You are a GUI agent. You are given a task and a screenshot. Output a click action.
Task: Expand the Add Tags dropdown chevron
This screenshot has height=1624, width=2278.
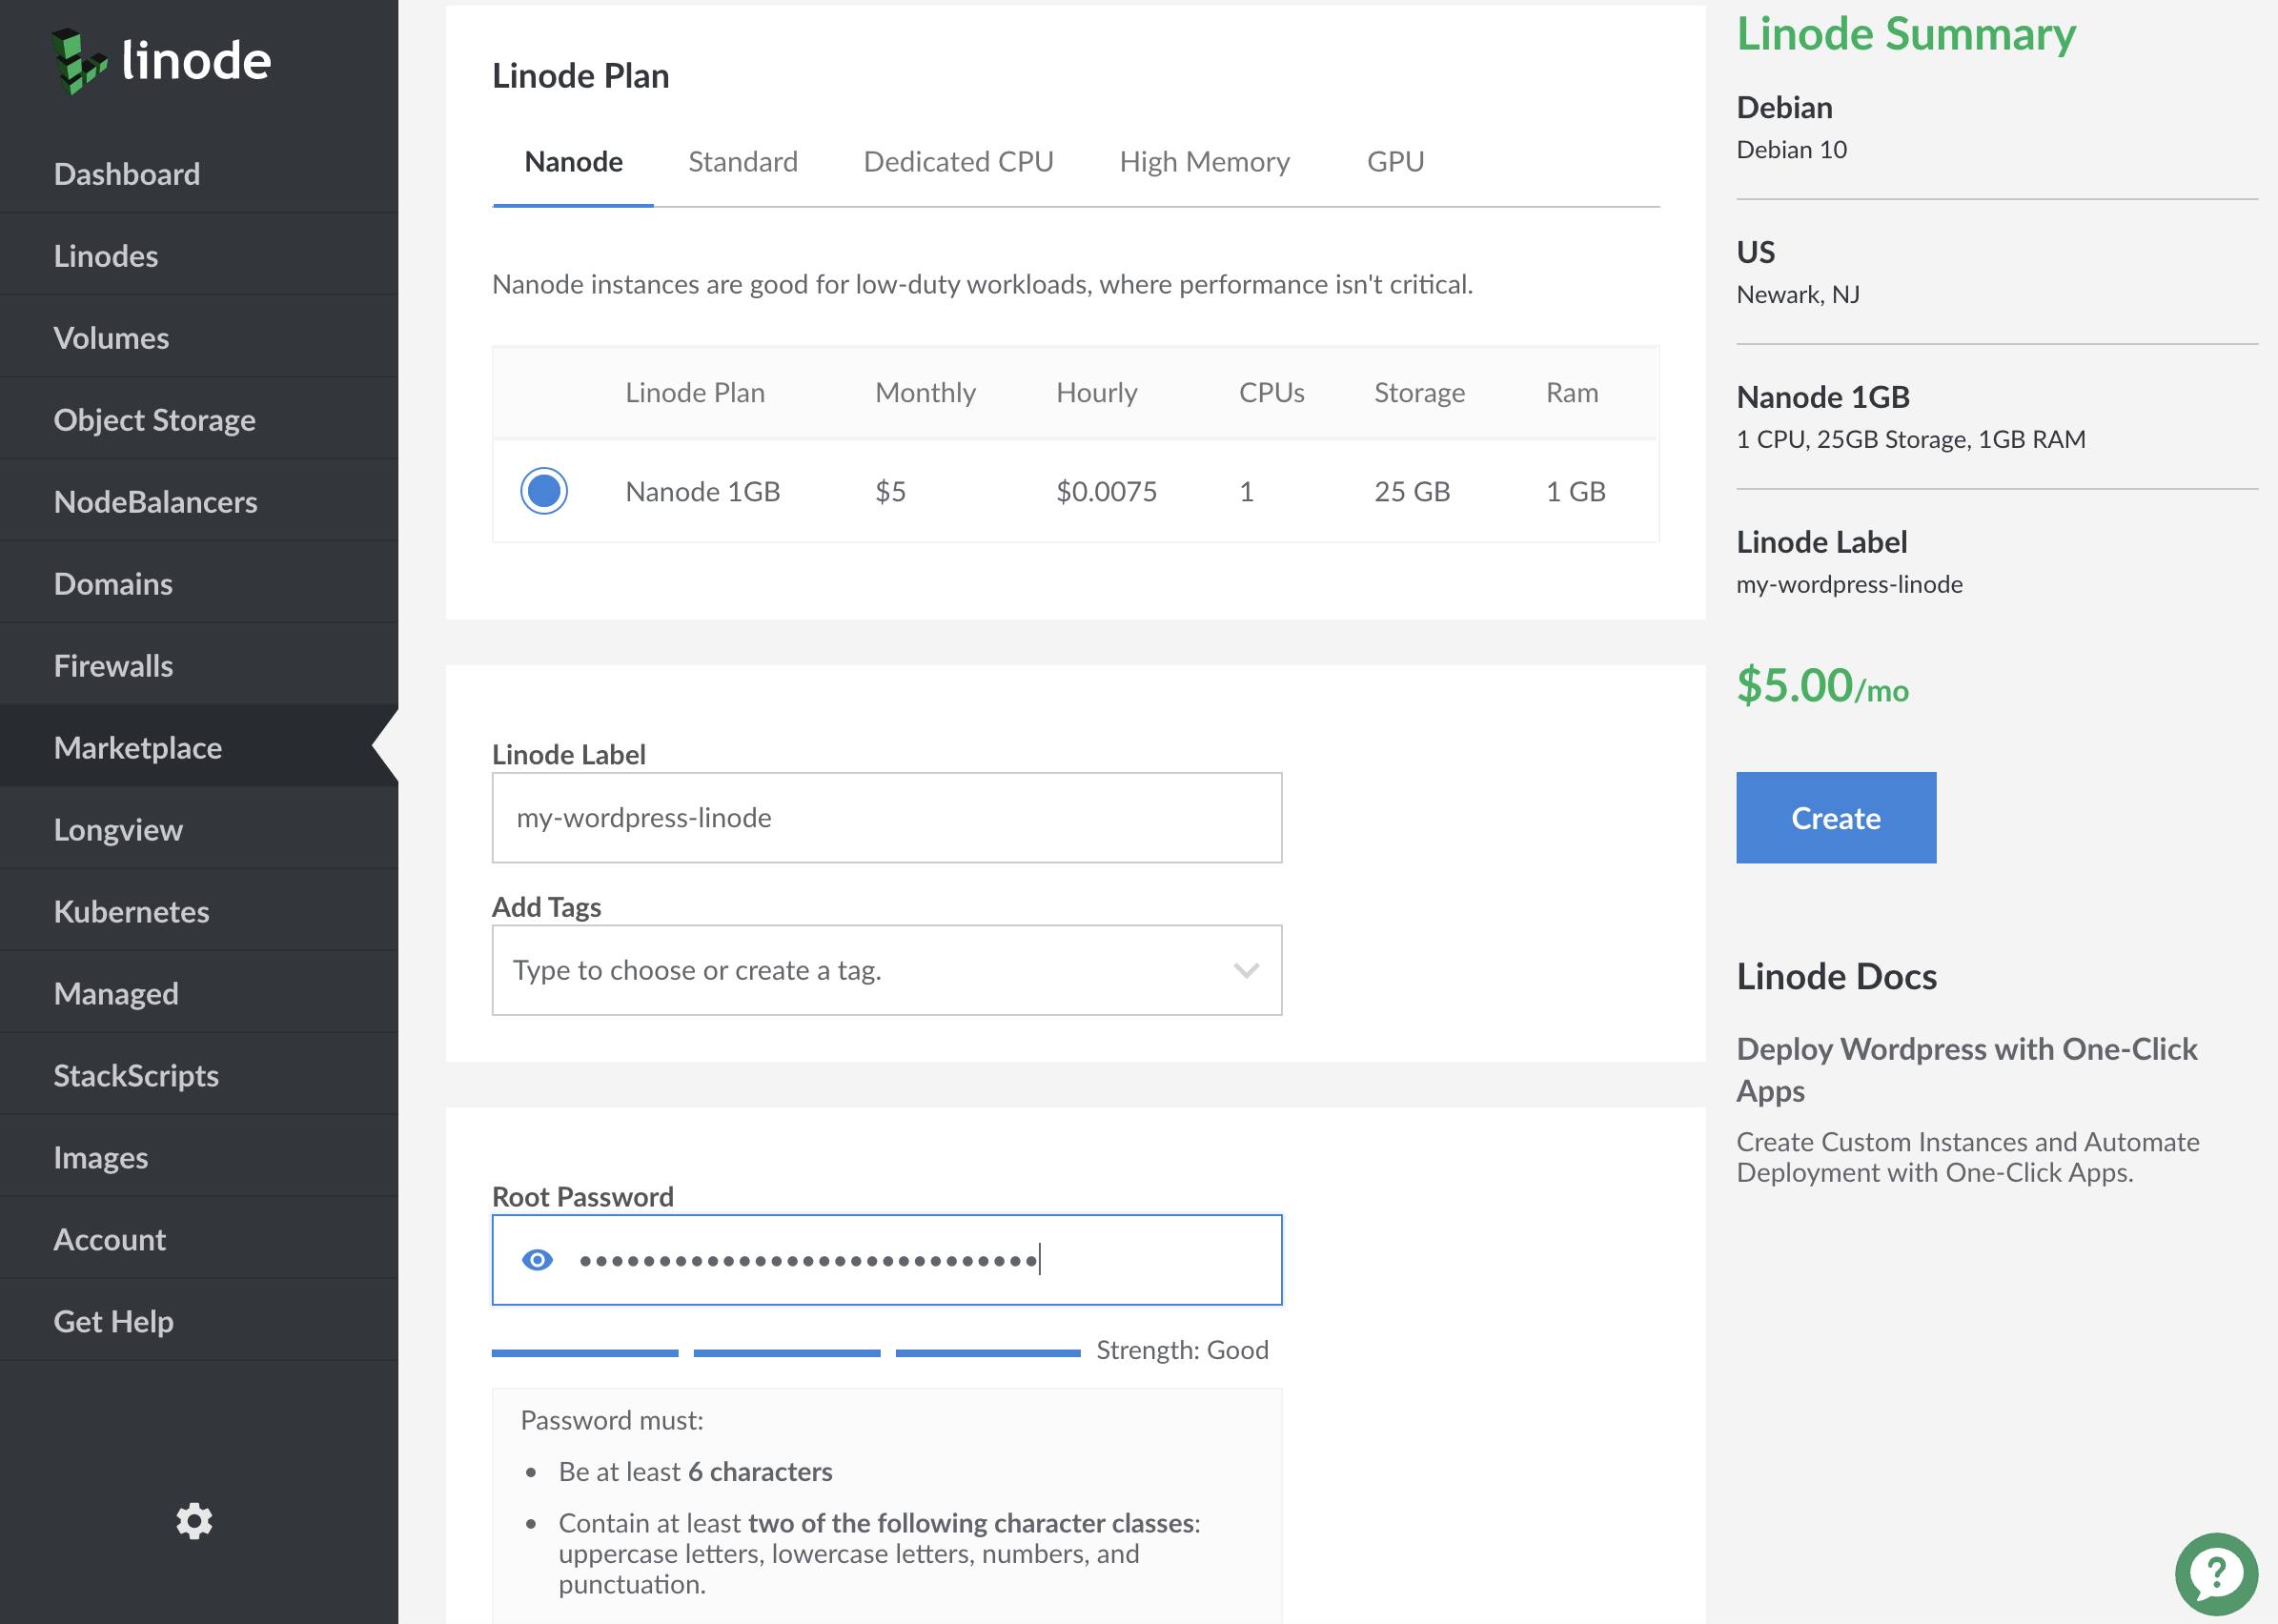click(x=1245, y=970)
